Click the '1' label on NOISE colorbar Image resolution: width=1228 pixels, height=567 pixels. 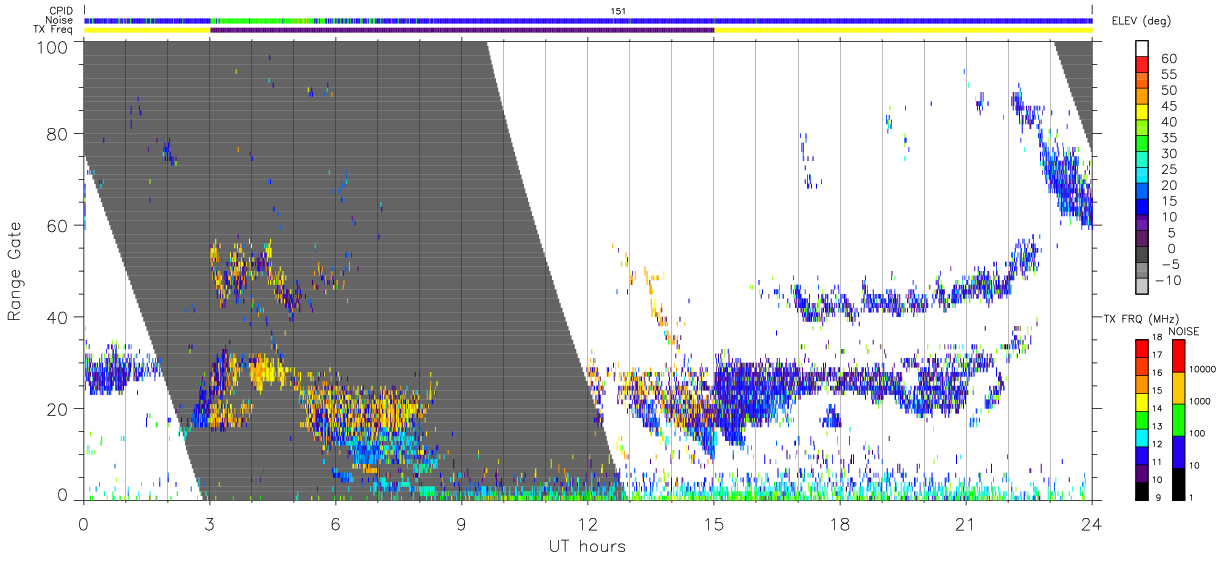(1191, 498)
